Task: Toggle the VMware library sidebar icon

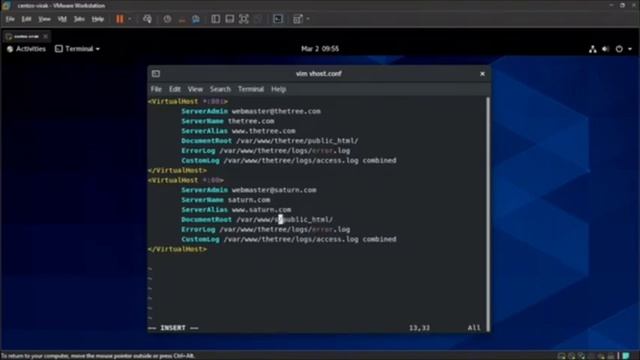Action: coord(216,19)
